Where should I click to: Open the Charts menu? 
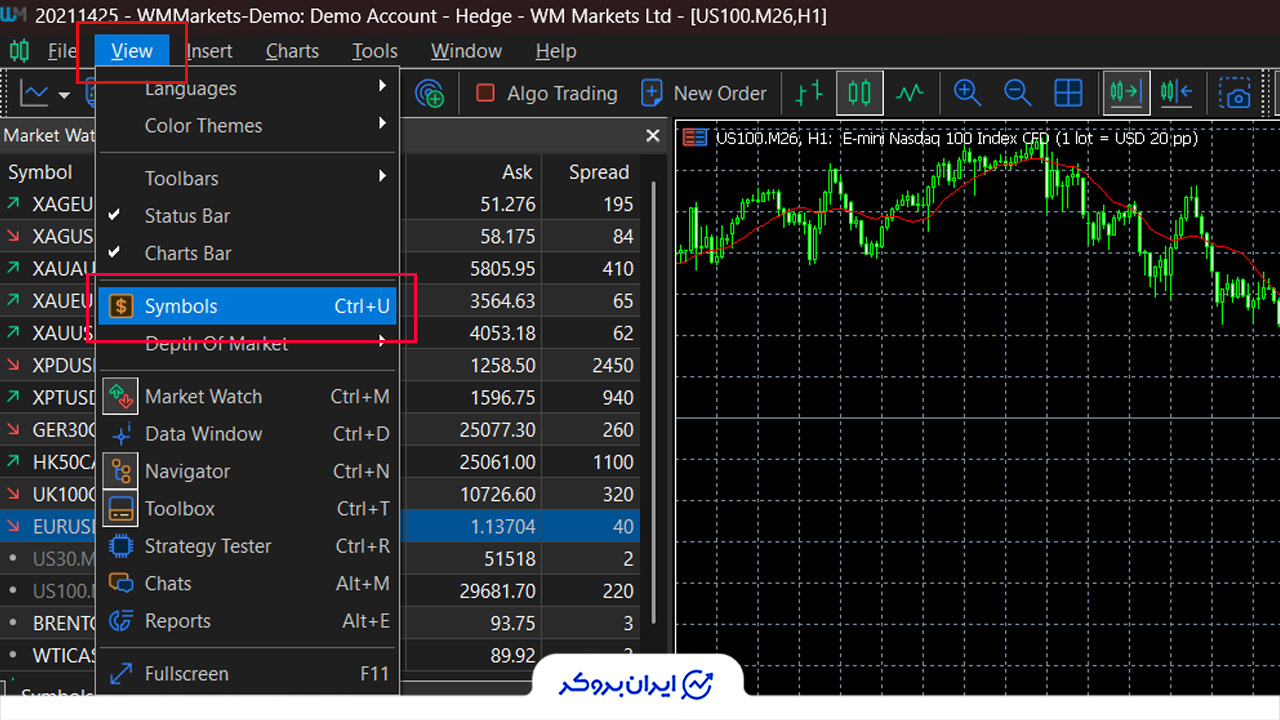tap(292, 51)
